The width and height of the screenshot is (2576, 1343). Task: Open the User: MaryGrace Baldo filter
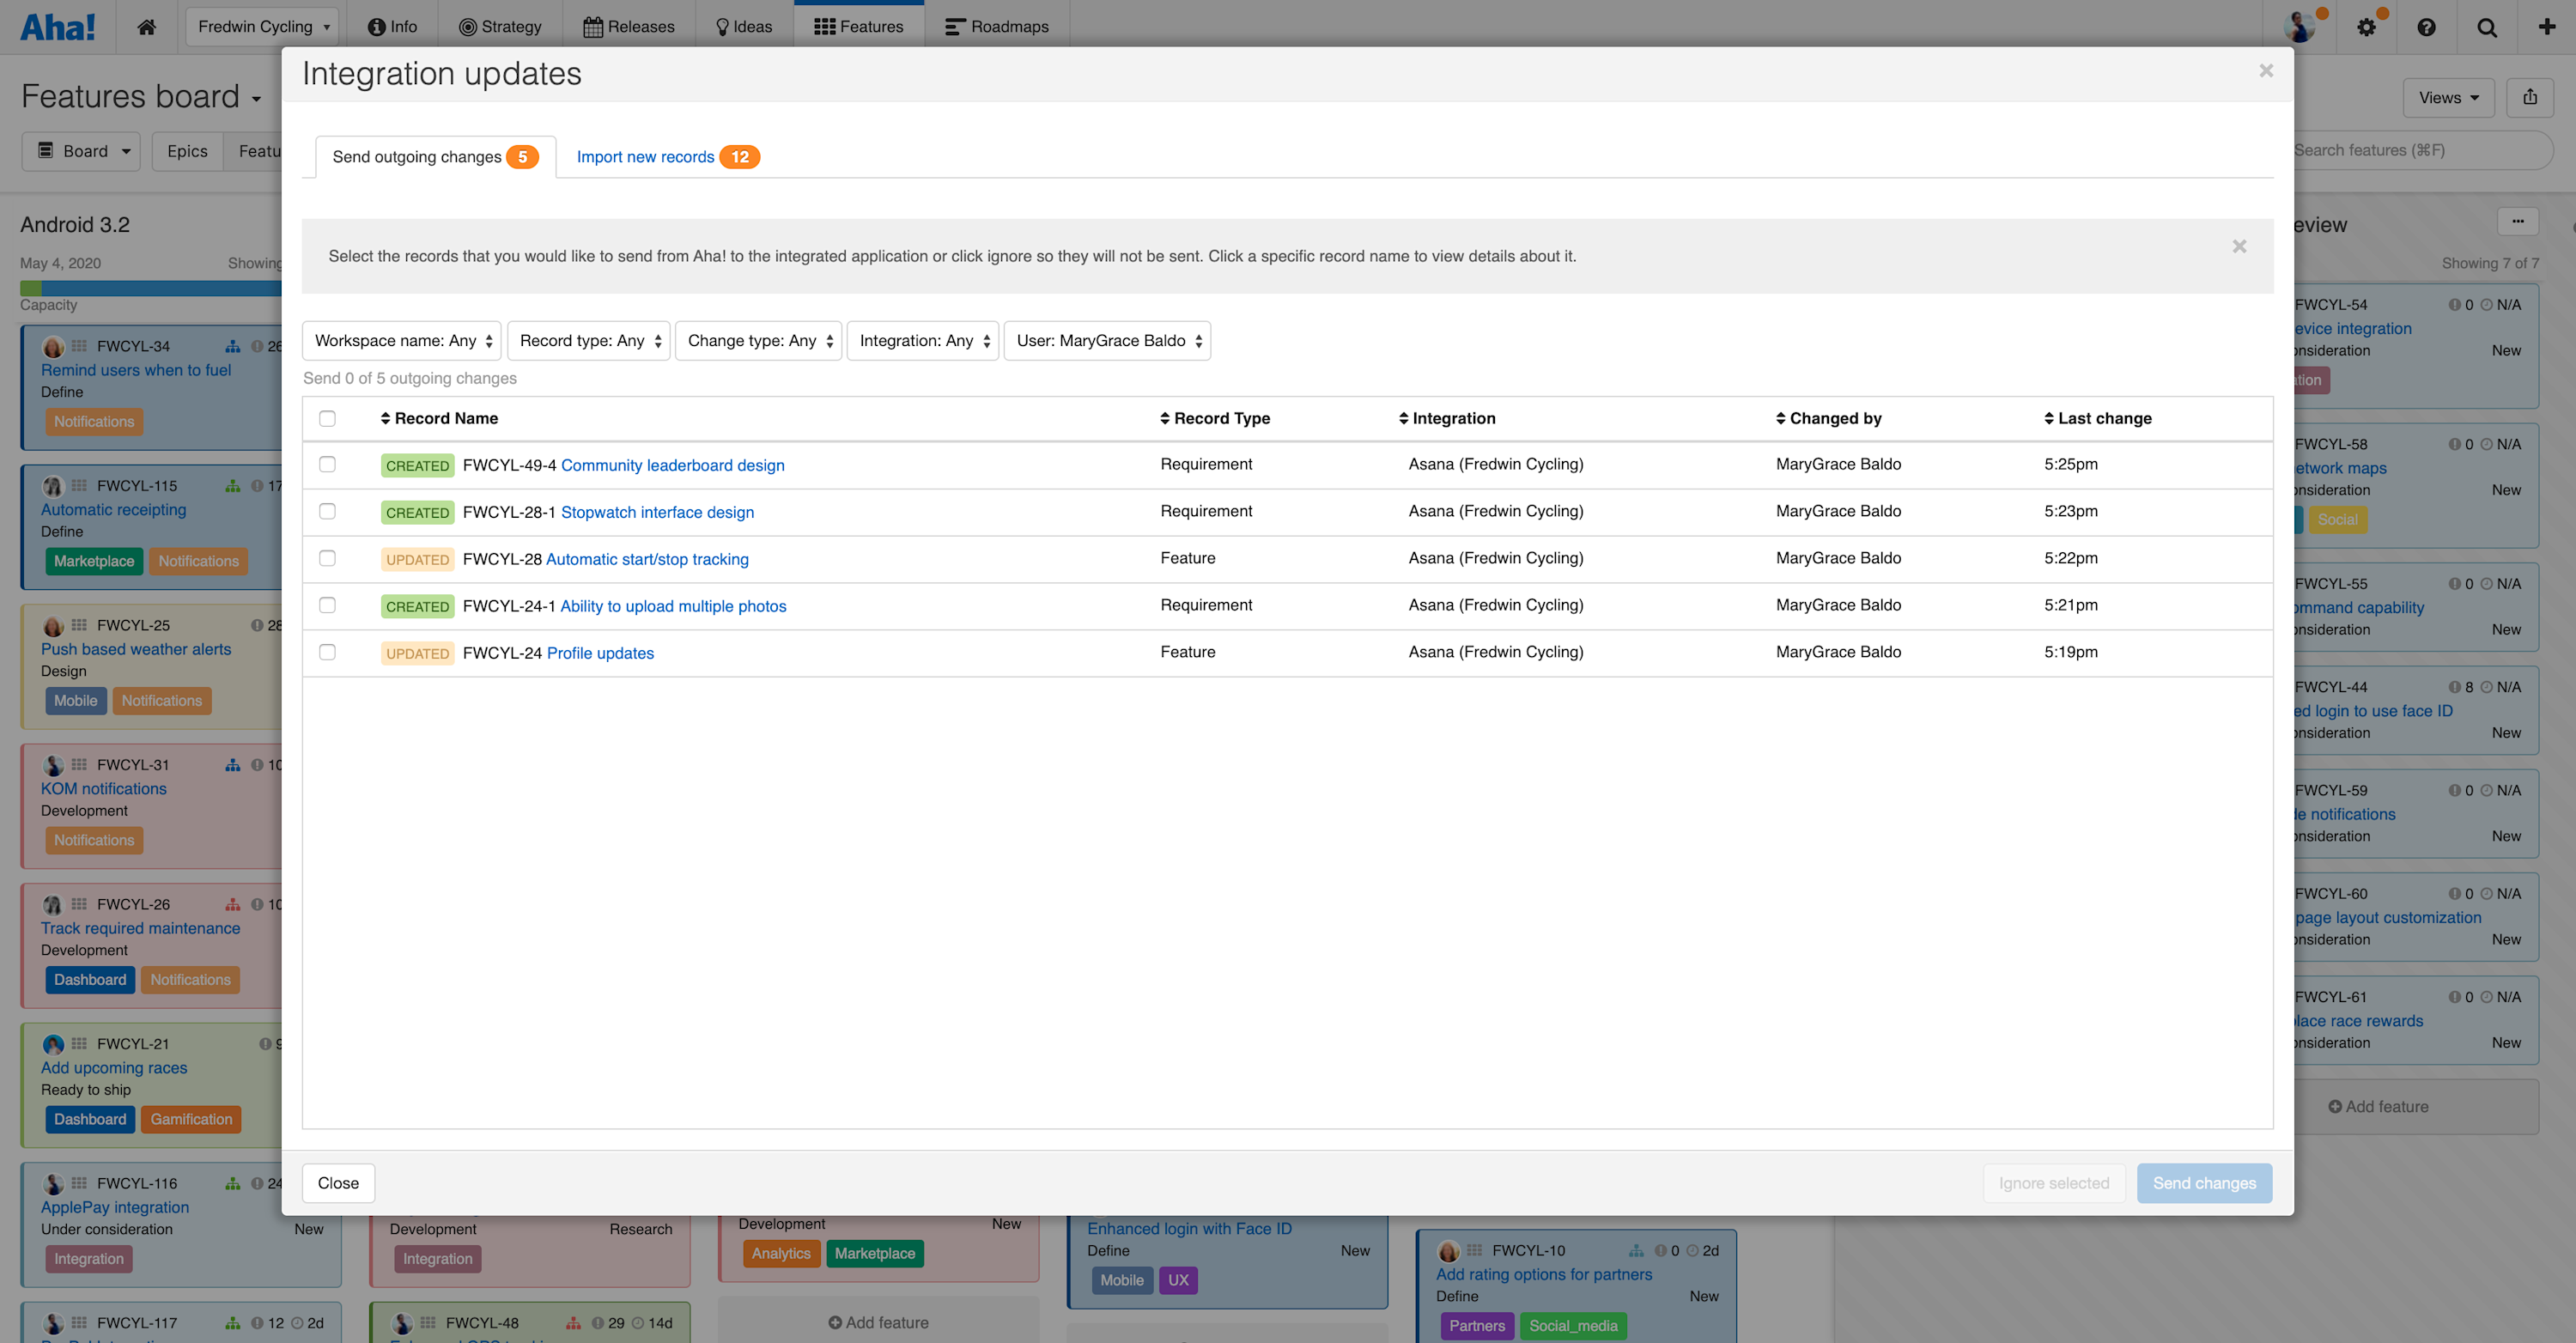[x=1106, y=340]
